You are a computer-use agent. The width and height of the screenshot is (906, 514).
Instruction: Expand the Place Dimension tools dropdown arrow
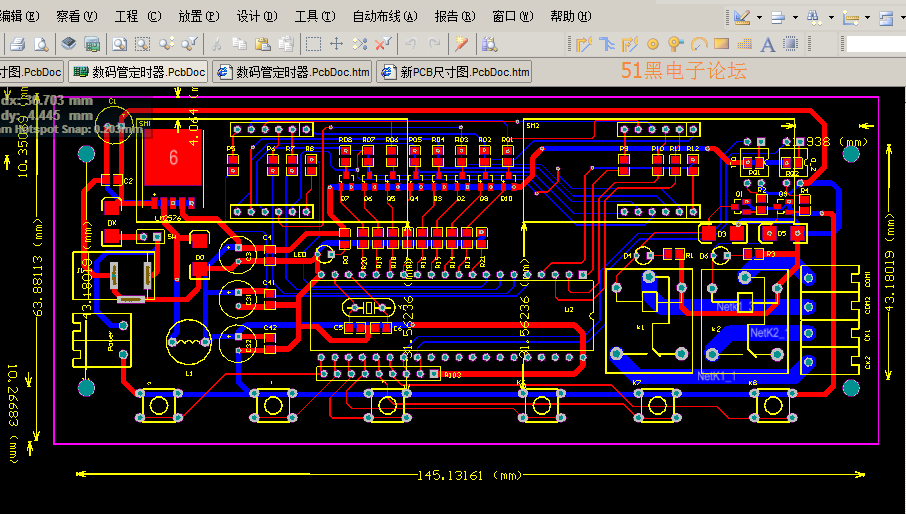coord(867,17)
